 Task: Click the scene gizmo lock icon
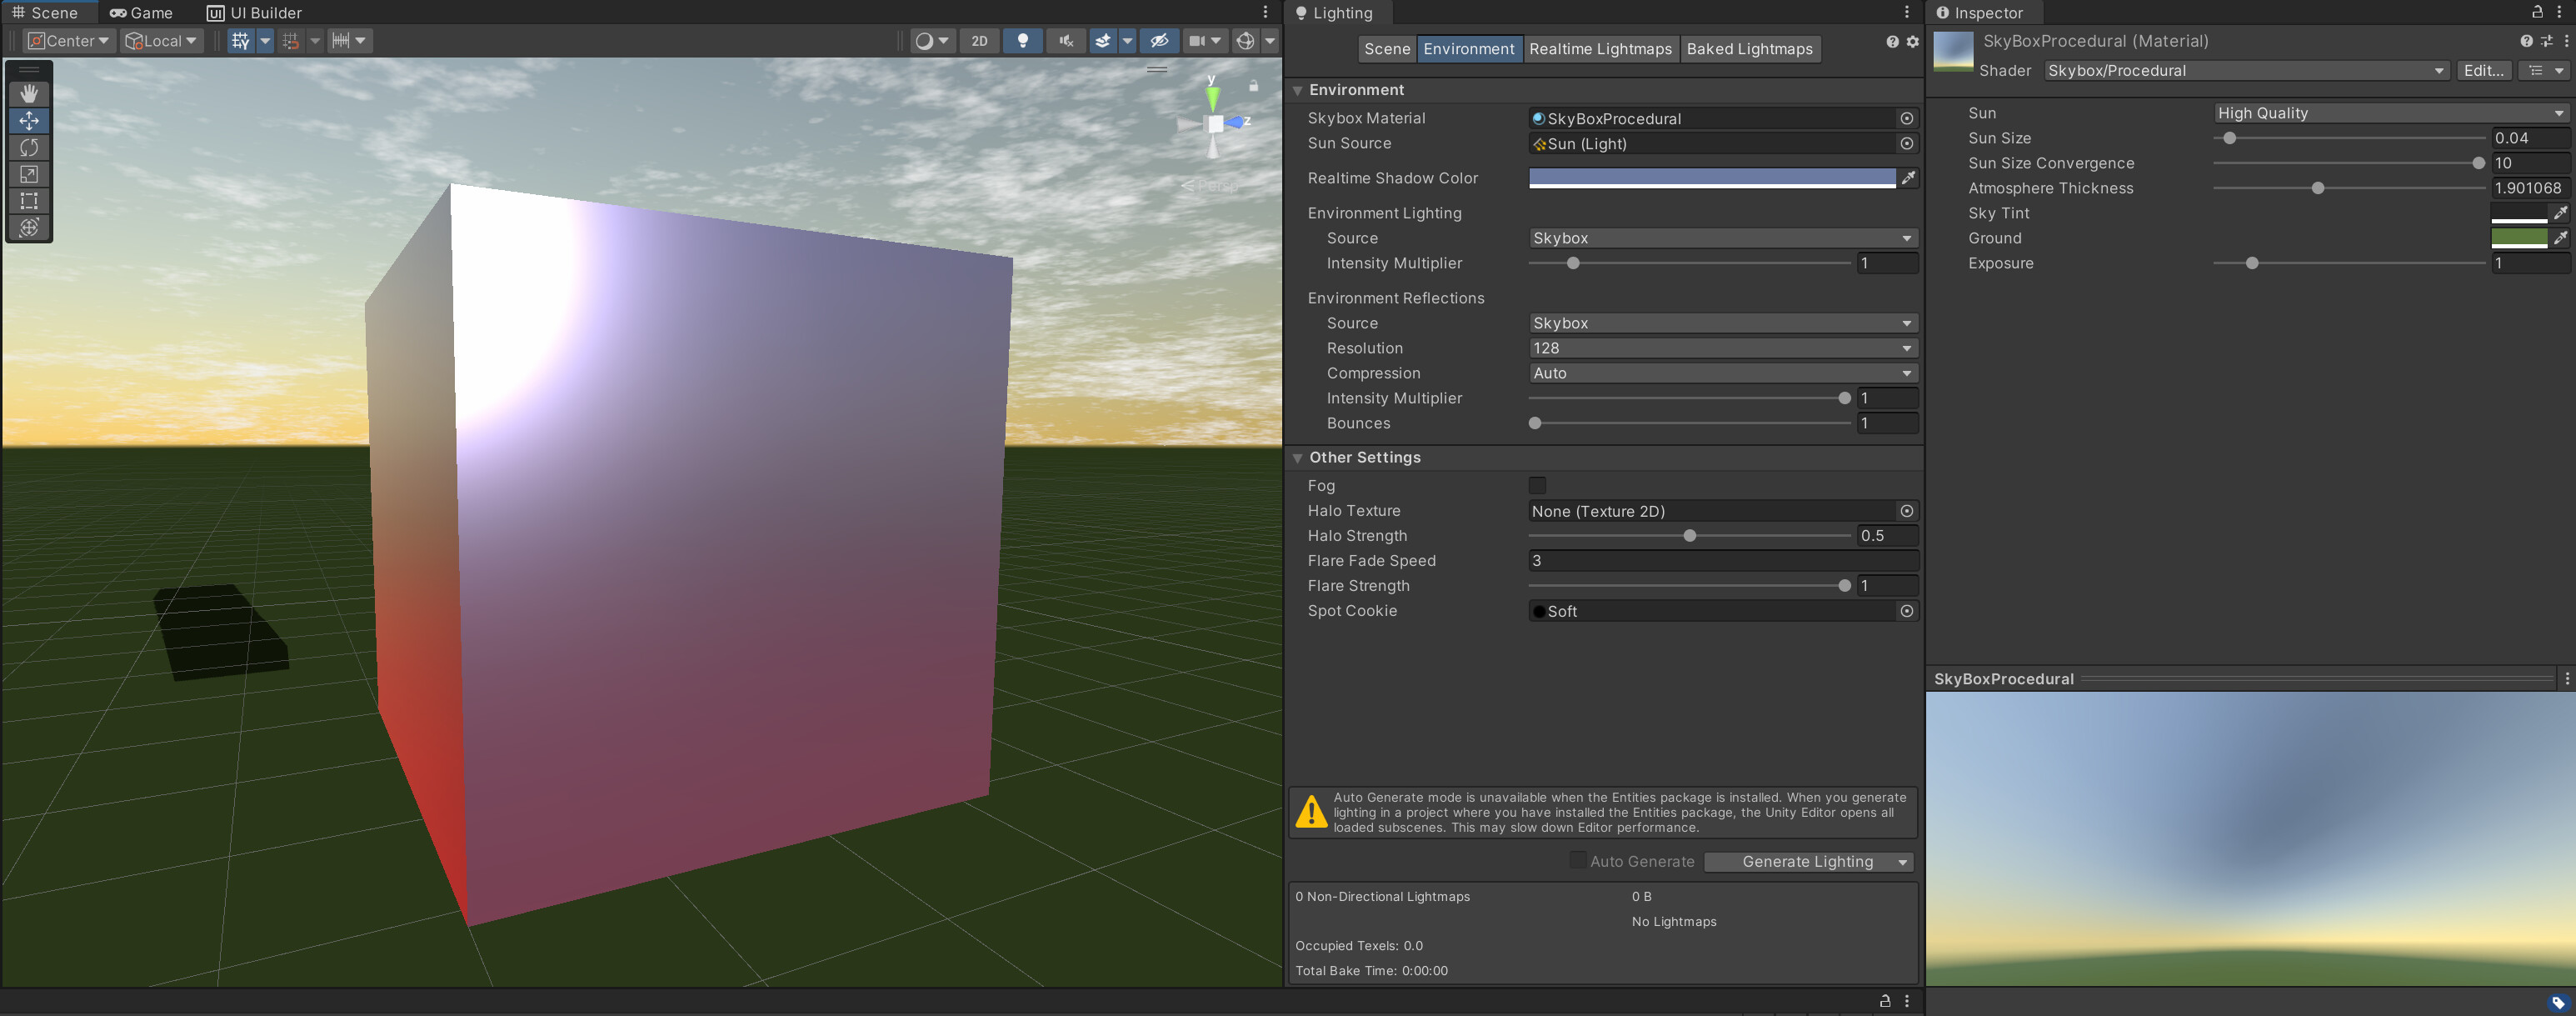click(1253, 86)
